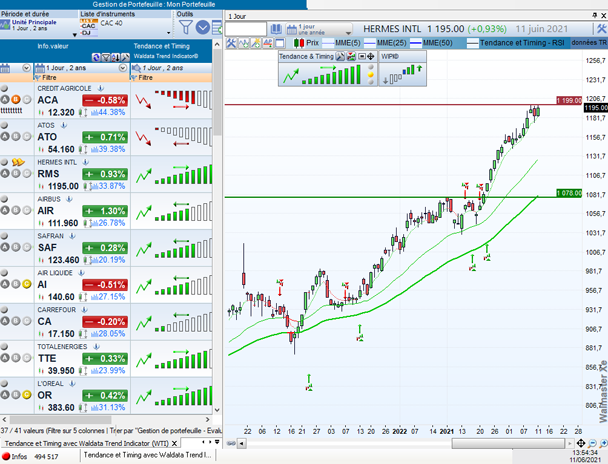608x464 pixels.
Task: Click the données TR legend tab
Action: (589, 43)
